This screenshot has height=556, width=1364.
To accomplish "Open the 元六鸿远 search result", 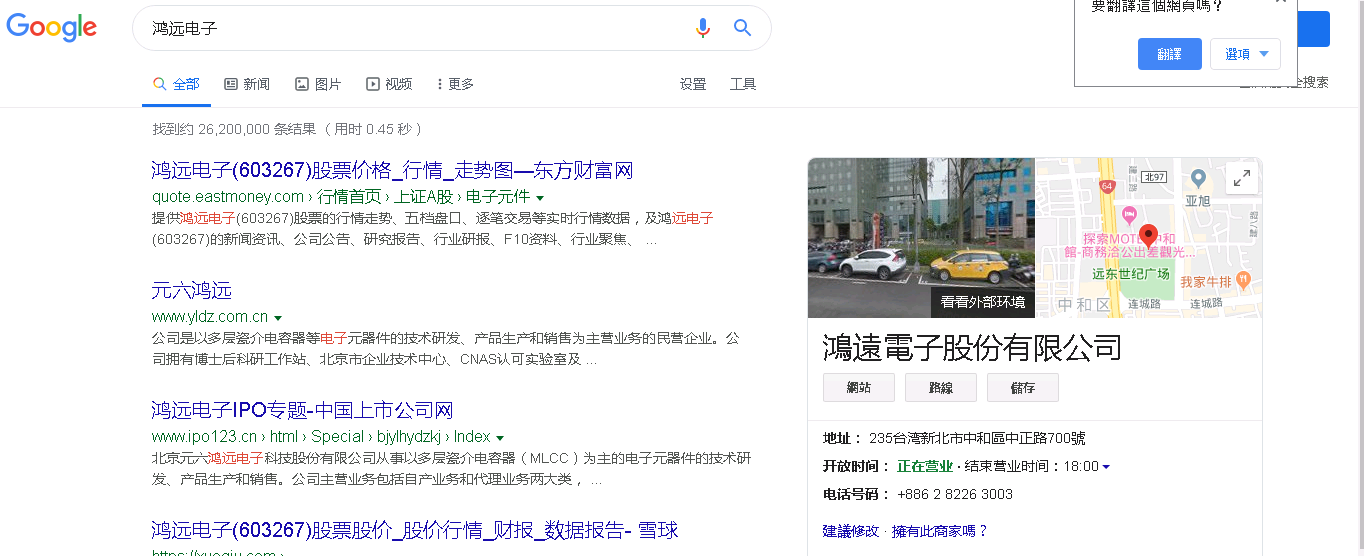I will tap(192, 291).
